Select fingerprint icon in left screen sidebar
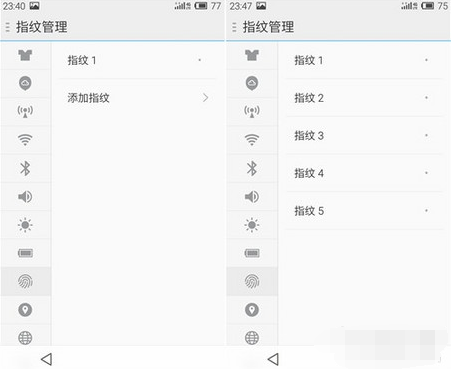Viewport: 454px width, 369px height. pyautogui.click(x=25, y=281)
